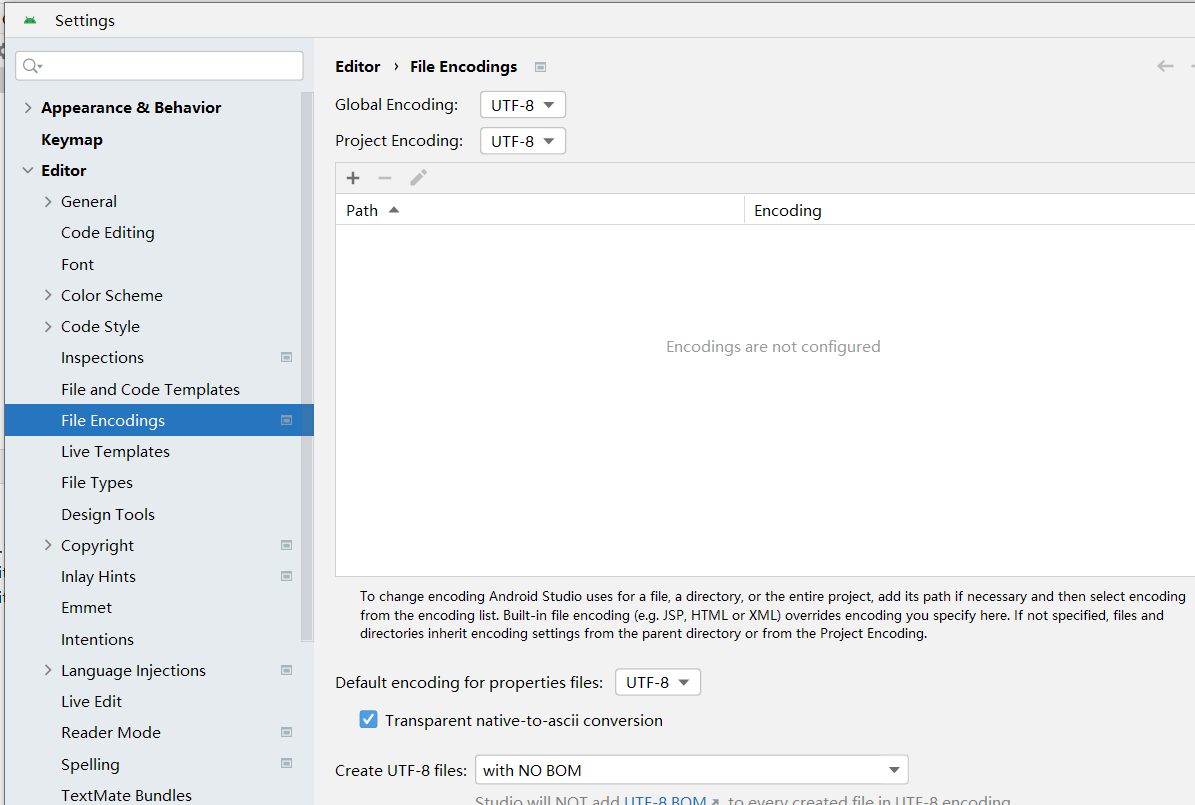Open Design Tools settings
This screenshot has width=1195, height=805.
[x=107, y=515]
